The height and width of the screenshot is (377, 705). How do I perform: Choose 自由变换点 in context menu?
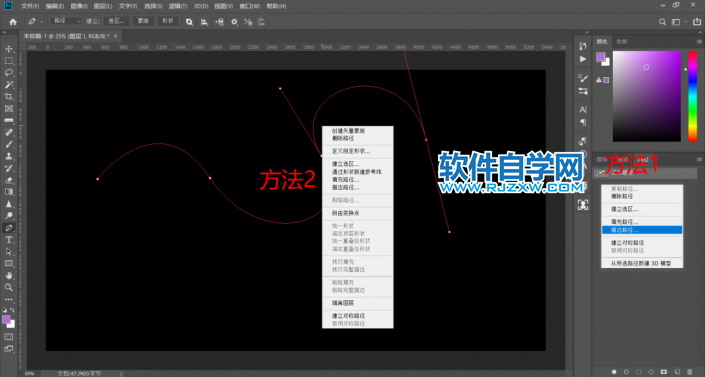[358, 213]
